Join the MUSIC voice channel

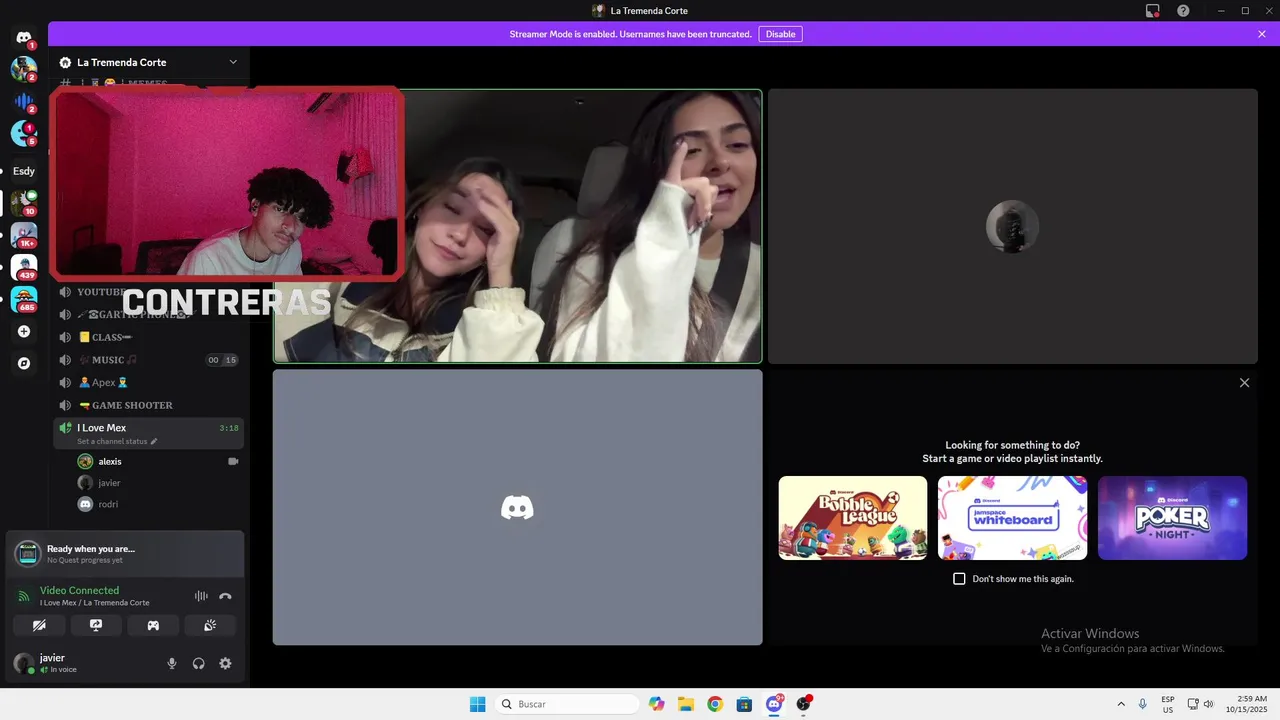pos(148,360)
